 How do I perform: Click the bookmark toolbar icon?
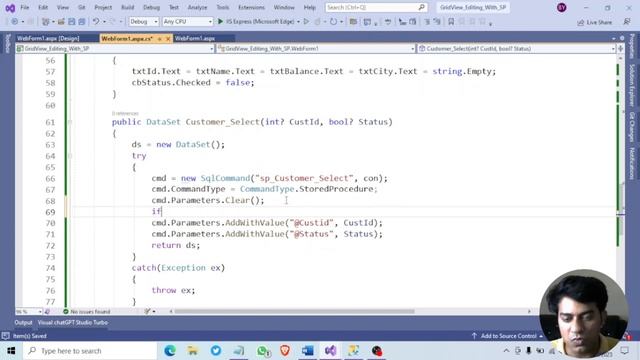(x=451, y=22)
